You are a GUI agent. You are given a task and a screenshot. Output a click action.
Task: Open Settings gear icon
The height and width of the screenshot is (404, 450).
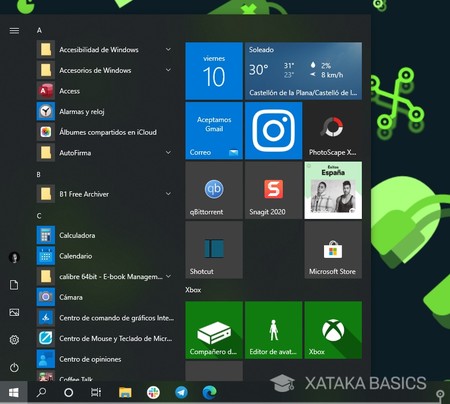[x=14, y=340]
